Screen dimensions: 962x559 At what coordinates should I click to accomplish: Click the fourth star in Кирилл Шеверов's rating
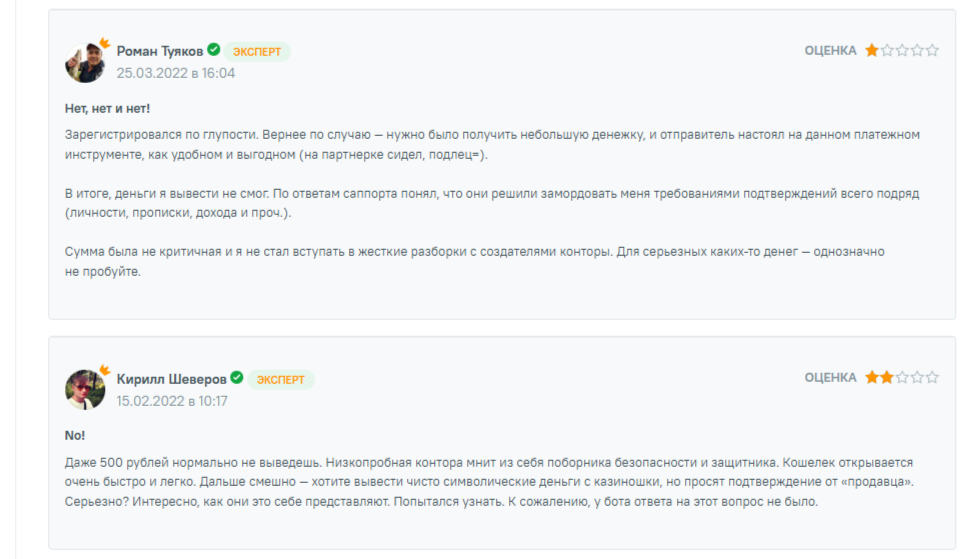coord(917,377)
